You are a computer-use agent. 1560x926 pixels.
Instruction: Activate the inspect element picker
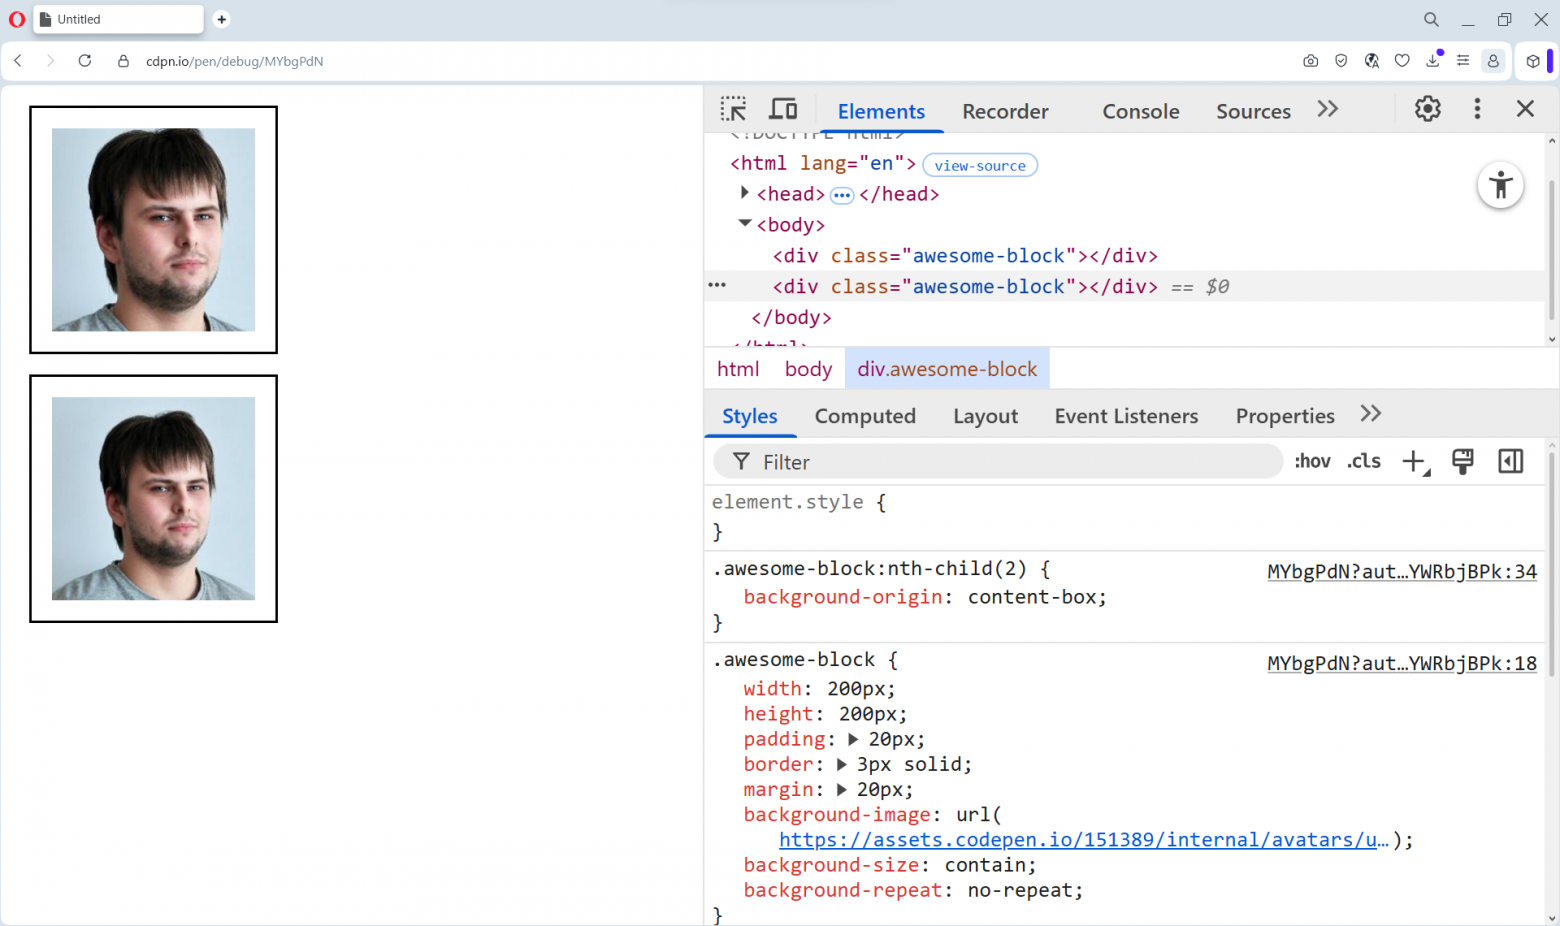point(733,109)
